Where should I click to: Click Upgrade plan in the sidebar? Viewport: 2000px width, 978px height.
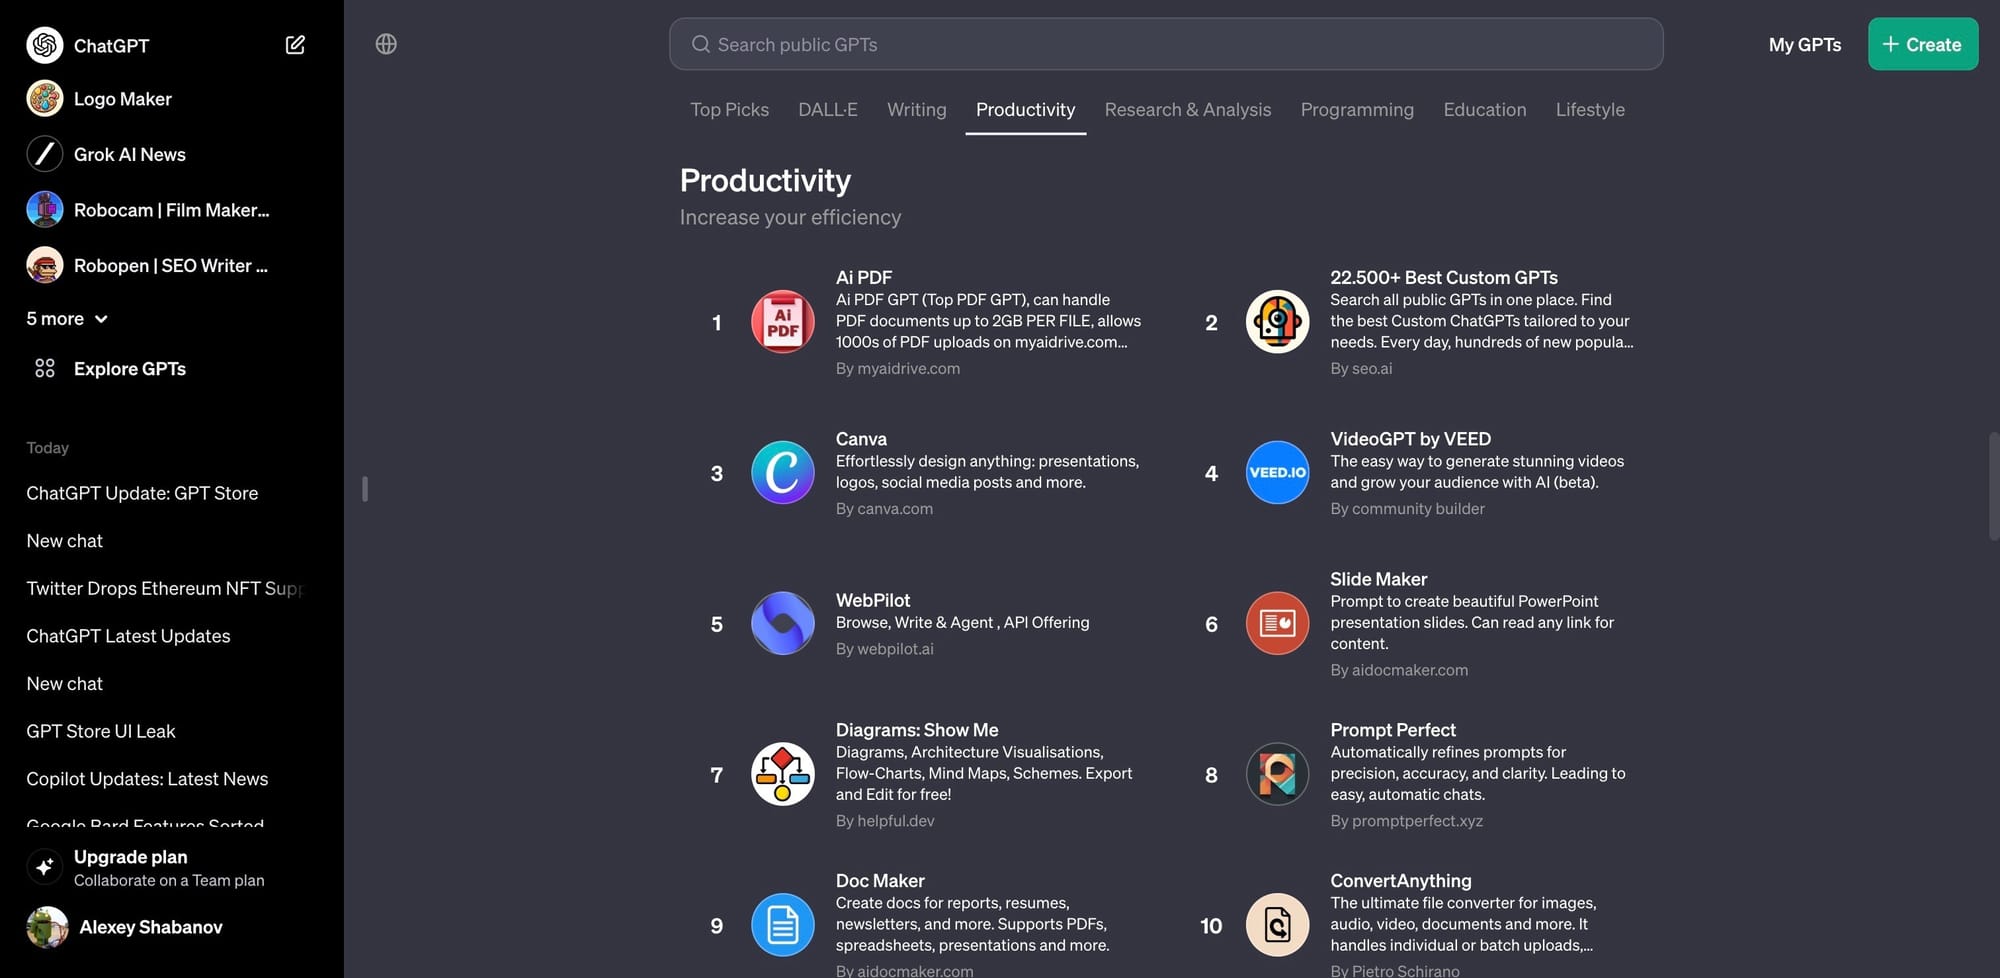tap(131, 857)
